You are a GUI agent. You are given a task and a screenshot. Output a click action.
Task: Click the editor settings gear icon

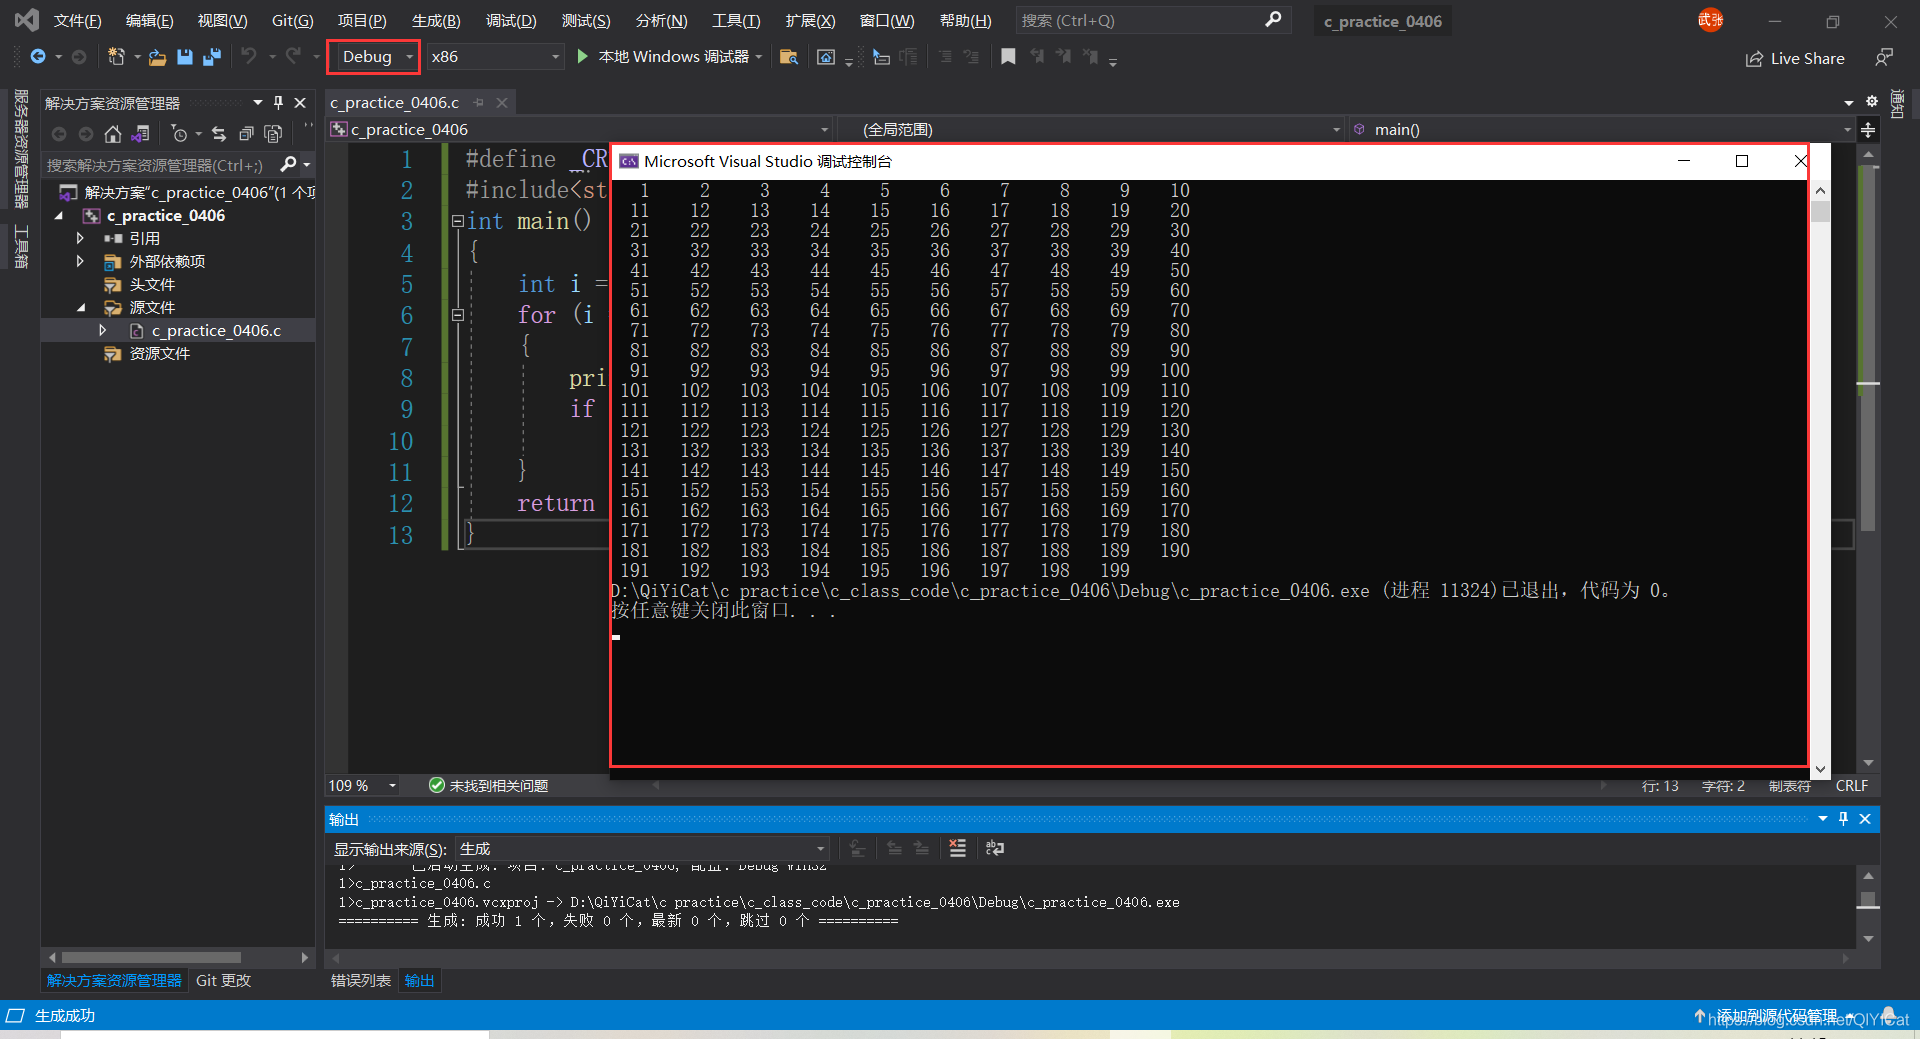pyautogui.click(x=1872, y=101)
